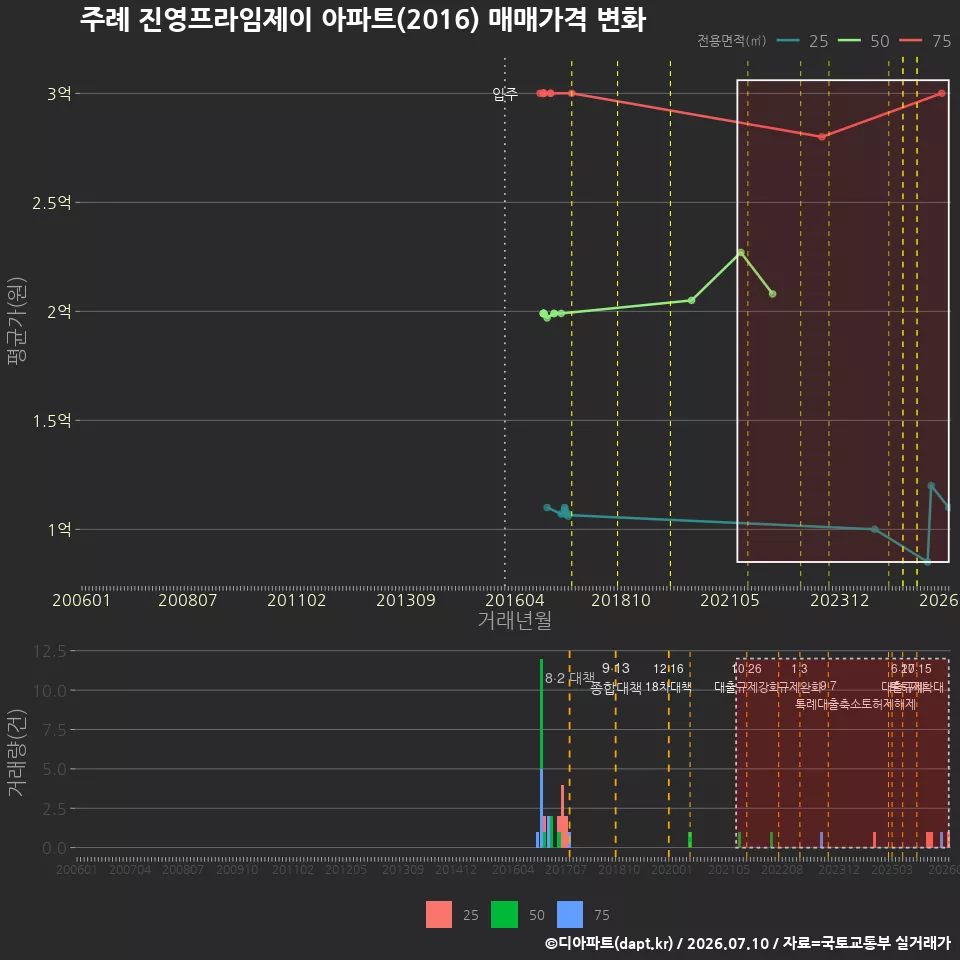Click the teal data point on the 1억 gridline
This screenshot has height=960, width=960.
pyautogui.click(x=875, y=529)
